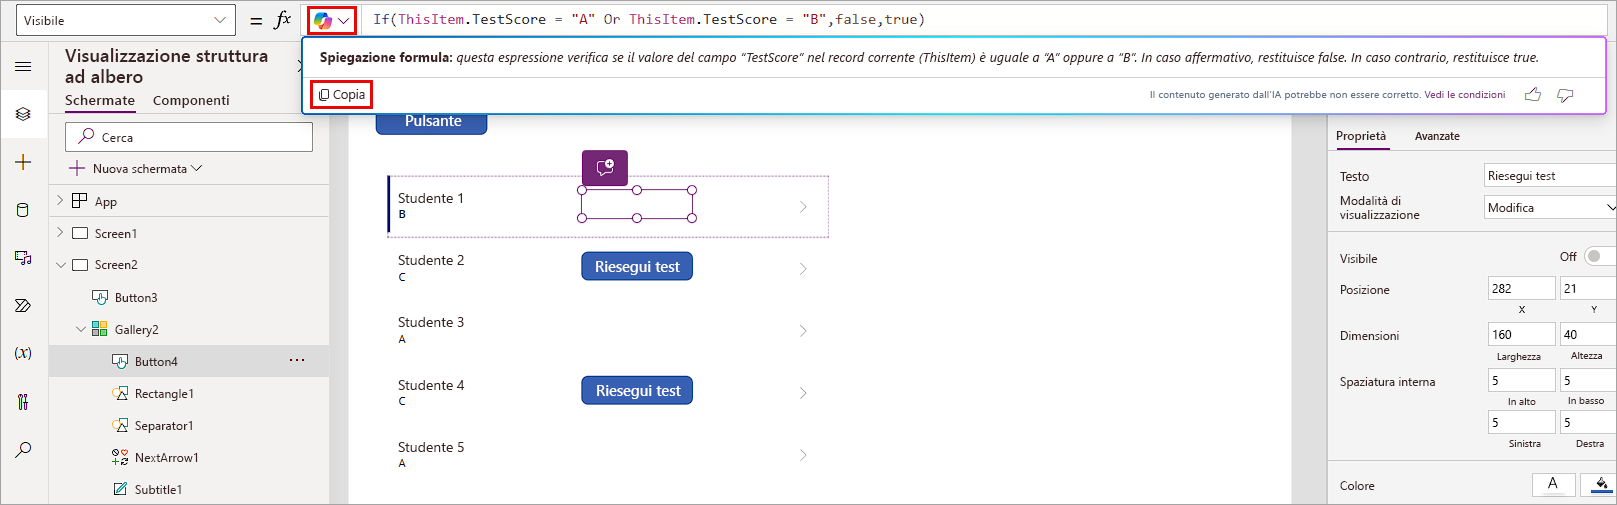This screenshot has width=1617, height=505.
Task: Select the Studente 3 title text
Action: point(431,322)
